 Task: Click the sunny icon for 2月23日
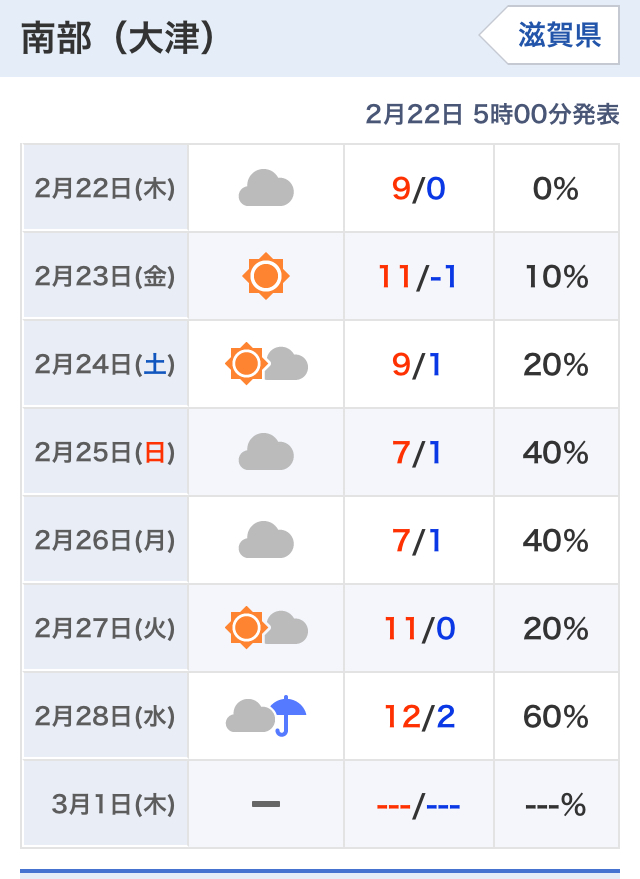266,276
